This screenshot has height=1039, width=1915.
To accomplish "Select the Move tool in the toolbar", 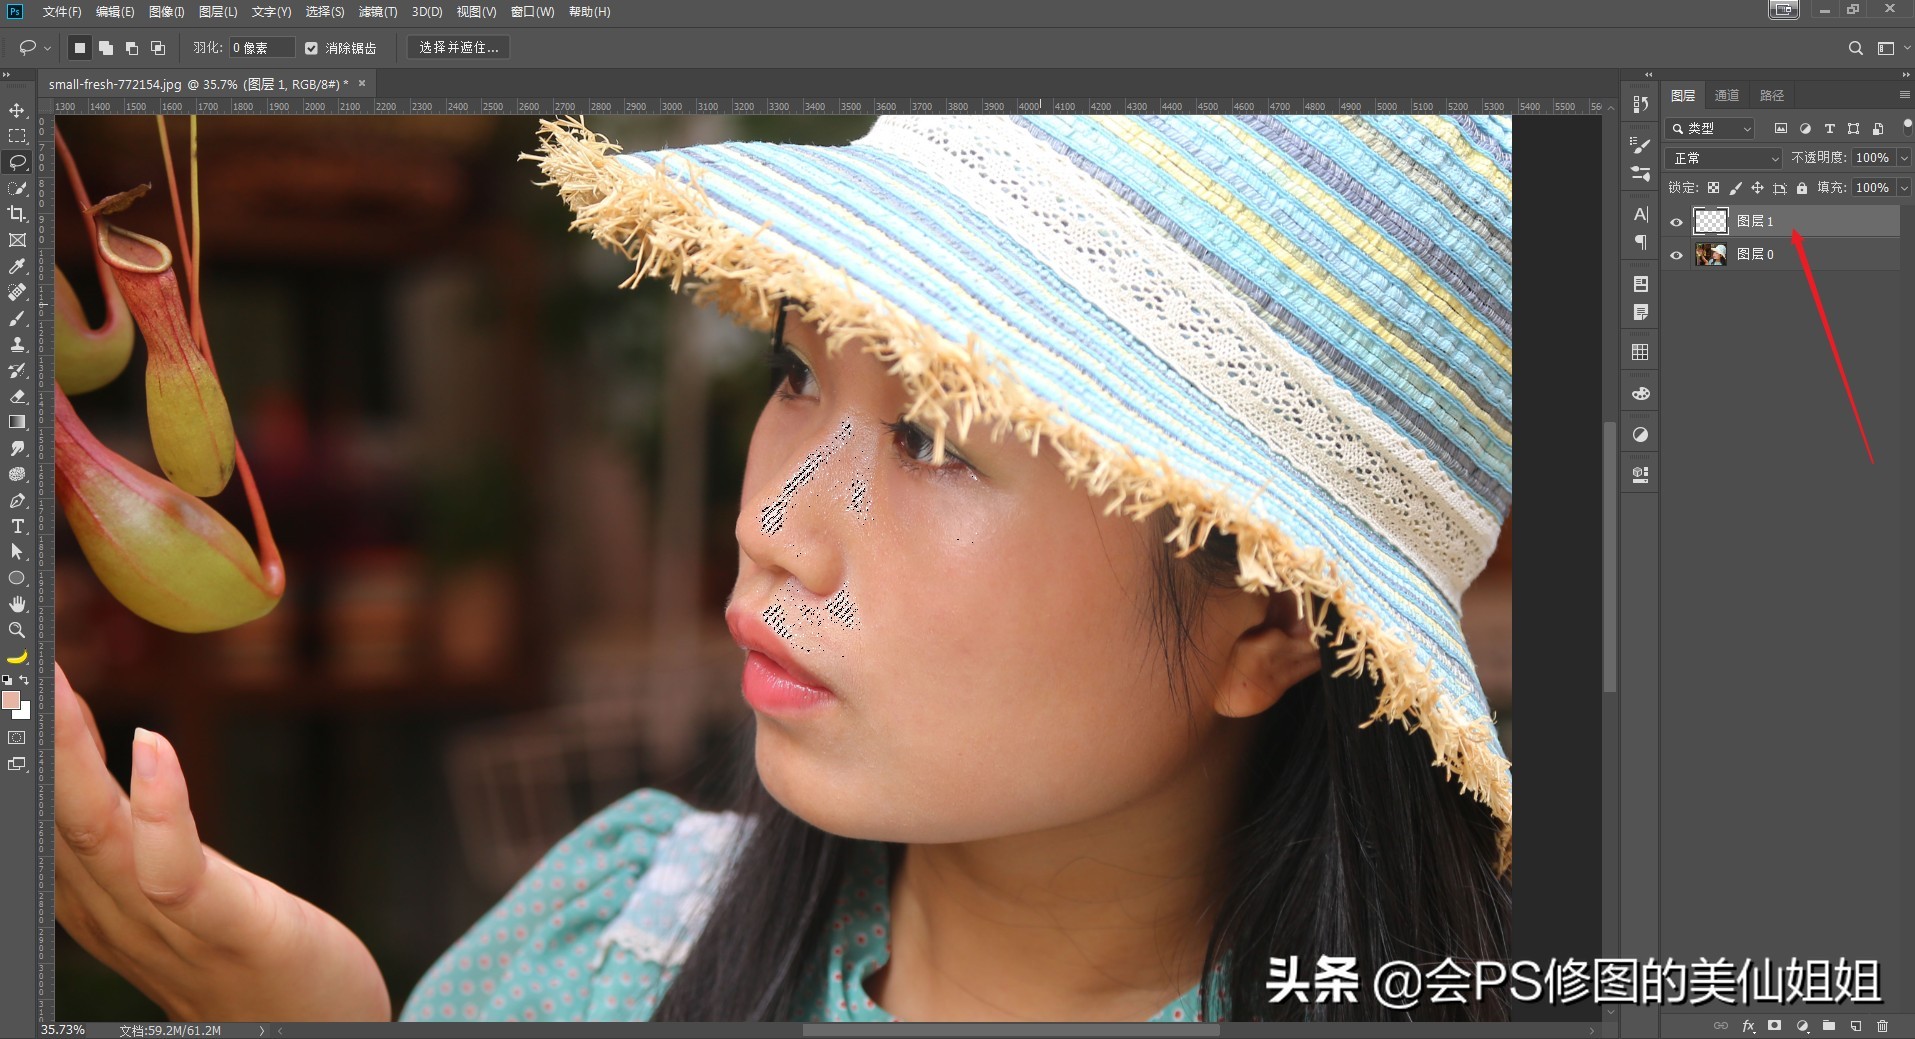I will point(16,108).
